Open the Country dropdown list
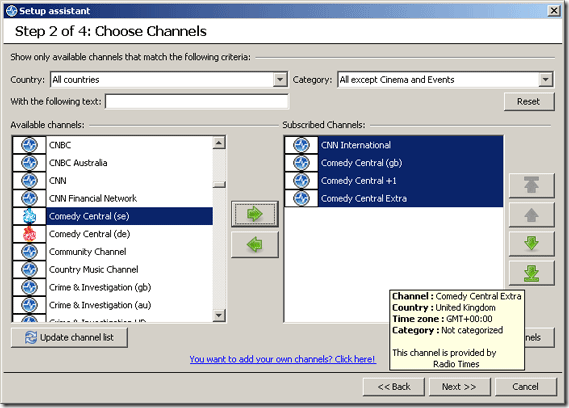This screenshot has width=569, height=408. tap(280, 79)
